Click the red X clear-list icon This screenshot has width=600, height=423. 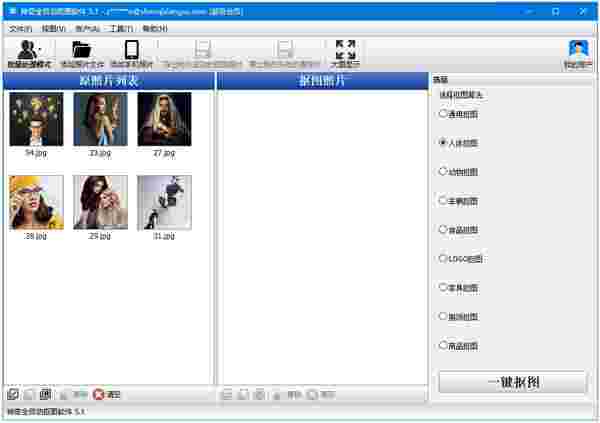point(98,394)
